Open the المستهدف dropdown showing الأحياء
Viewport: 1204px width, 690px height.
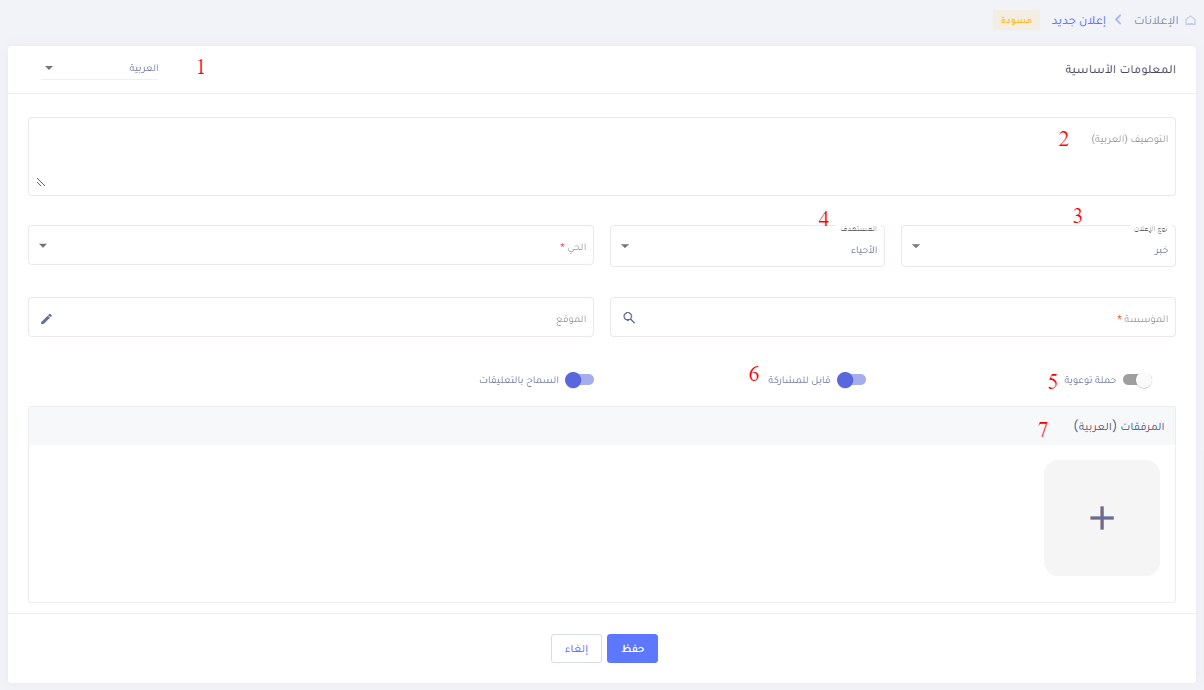point(746,246)
